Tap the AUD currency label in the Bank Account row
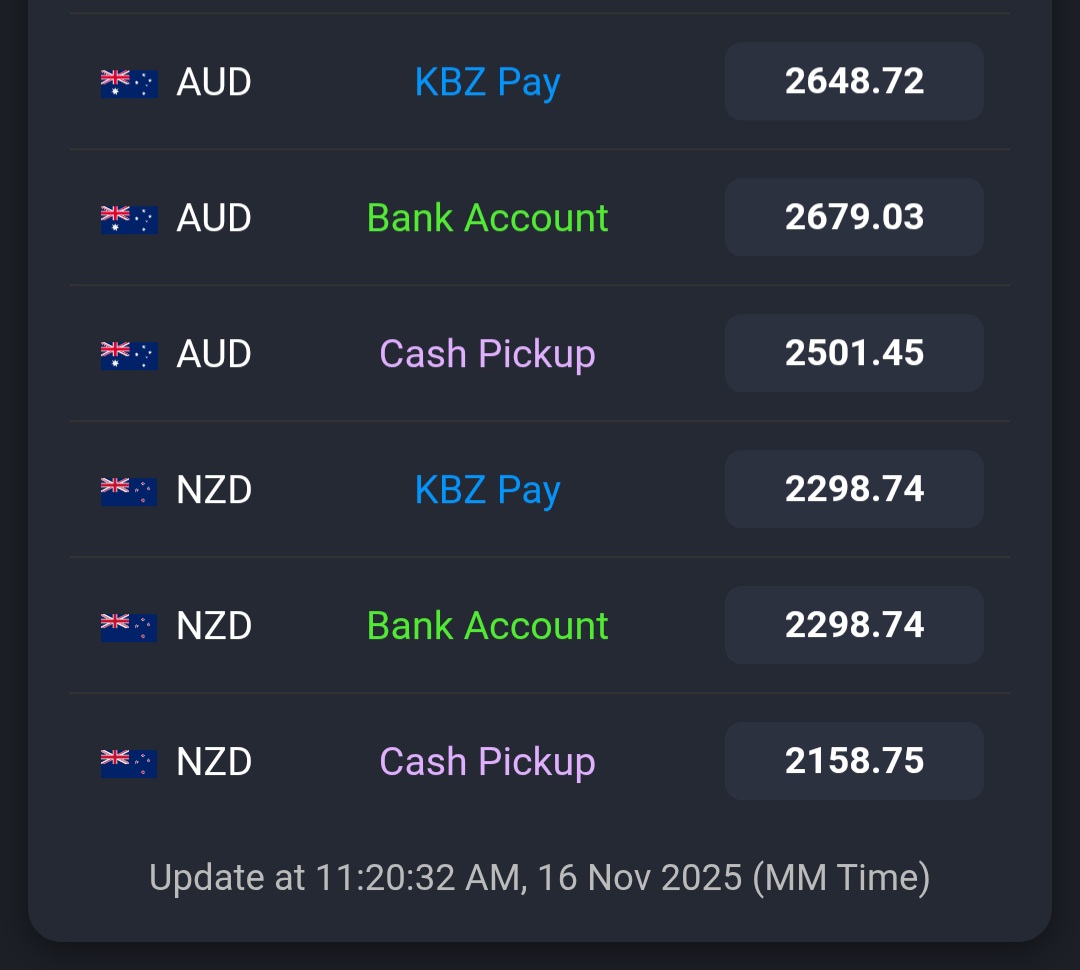 pos(213,218)
